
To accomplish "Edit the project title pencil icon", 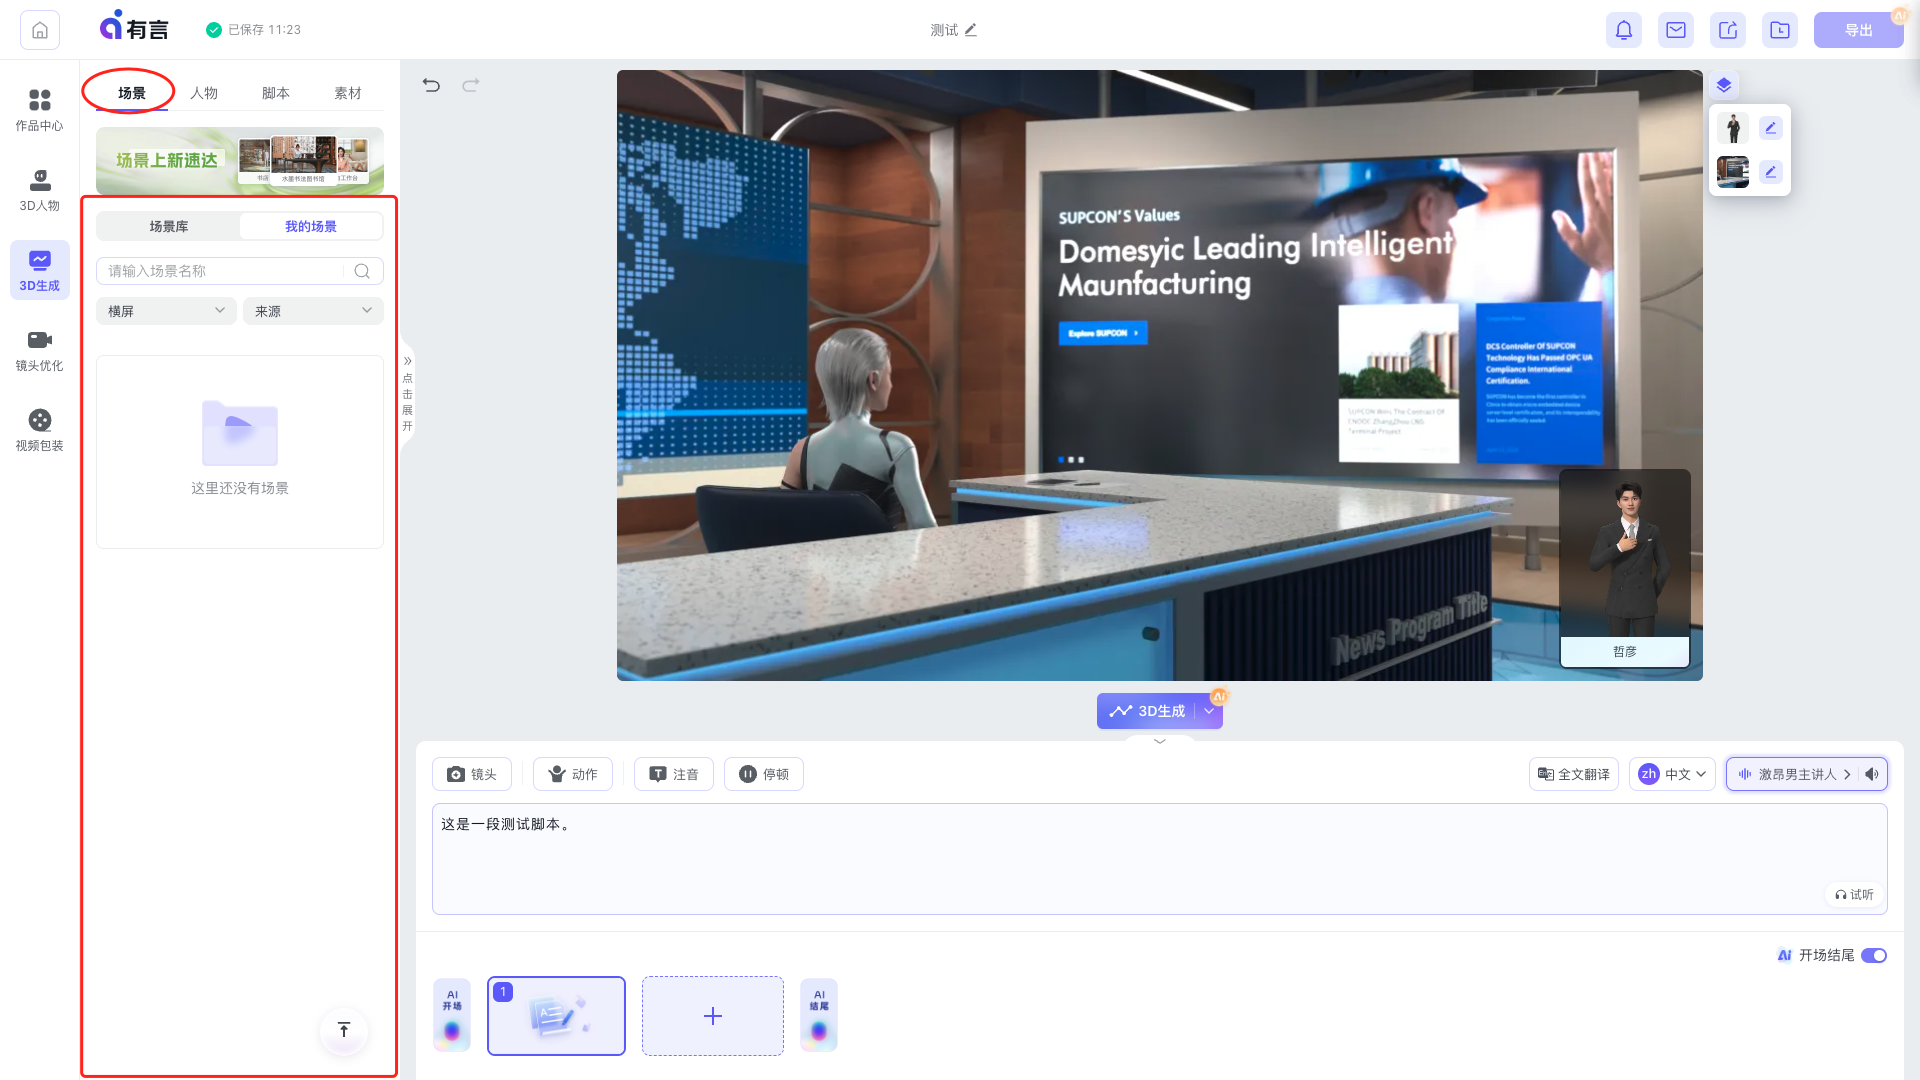I will point(971,30).
